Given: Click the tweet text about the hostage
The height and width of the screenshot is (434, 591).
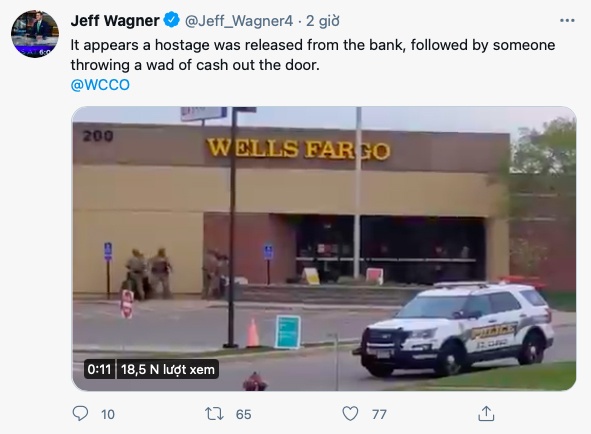Looking at the screenshot, I should coord(313,55).
